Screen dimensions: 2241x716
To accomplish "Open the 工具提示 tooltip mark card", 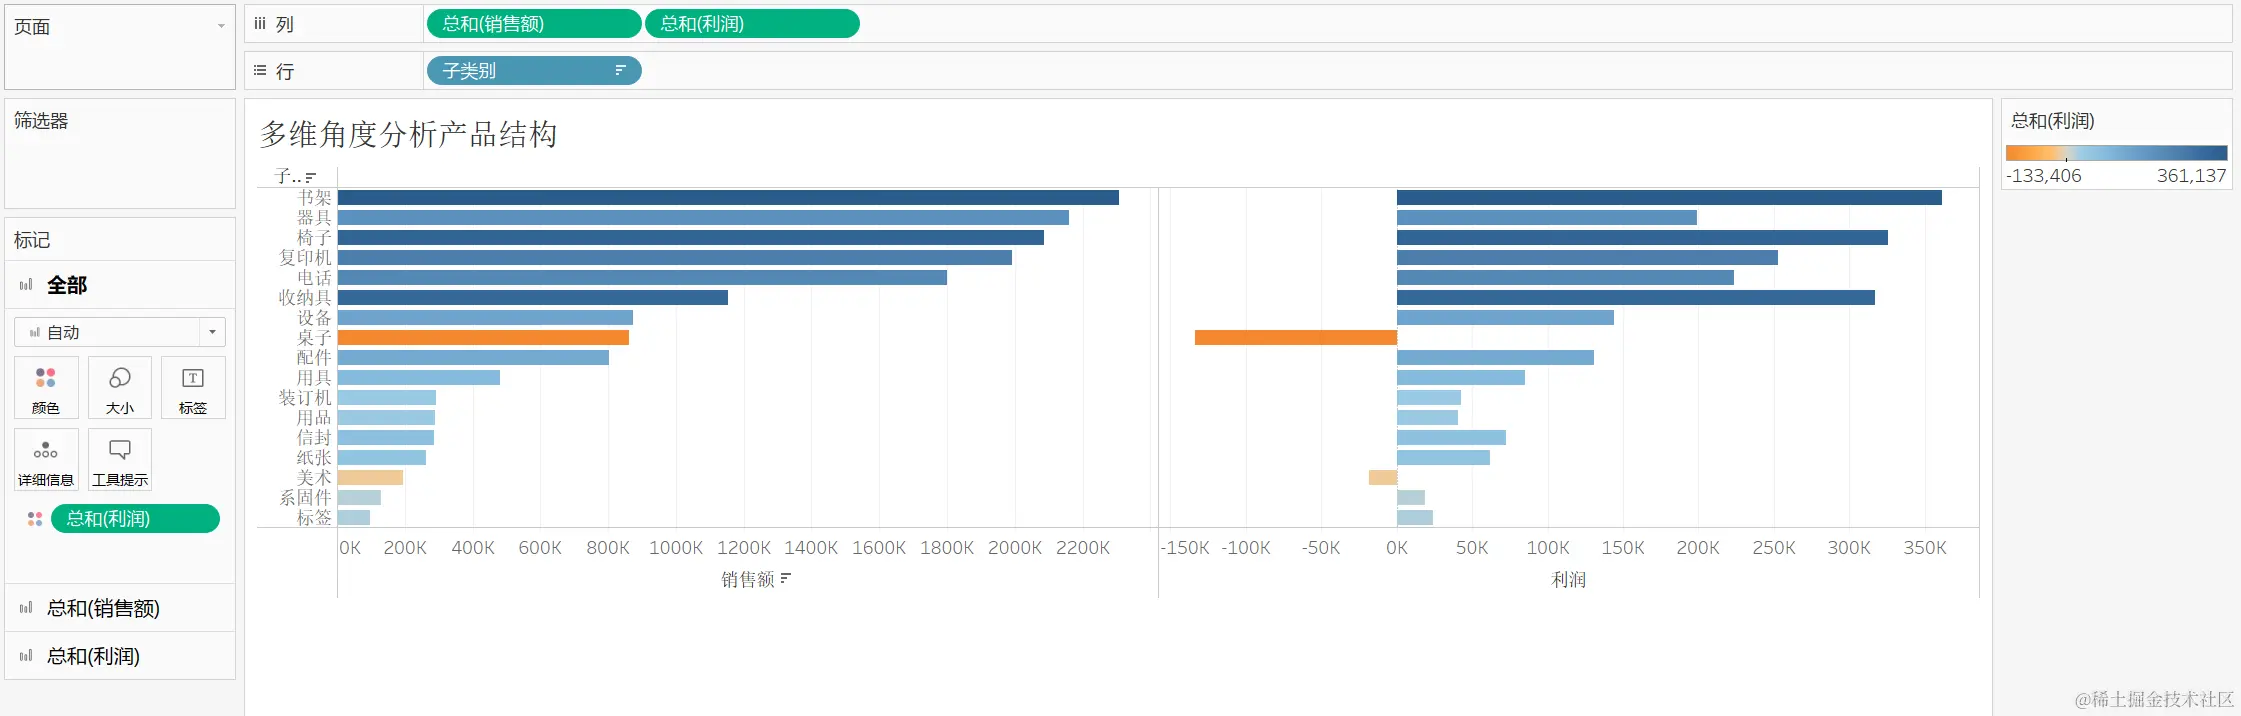I will pos(120,459).
